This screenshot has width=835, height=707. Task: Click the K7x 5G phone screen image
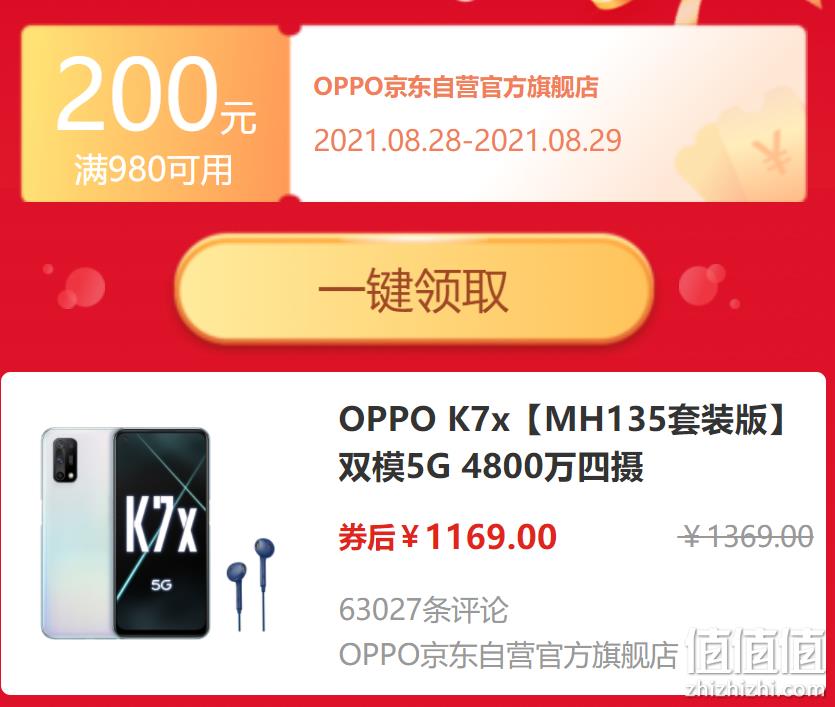coord(161,532)
